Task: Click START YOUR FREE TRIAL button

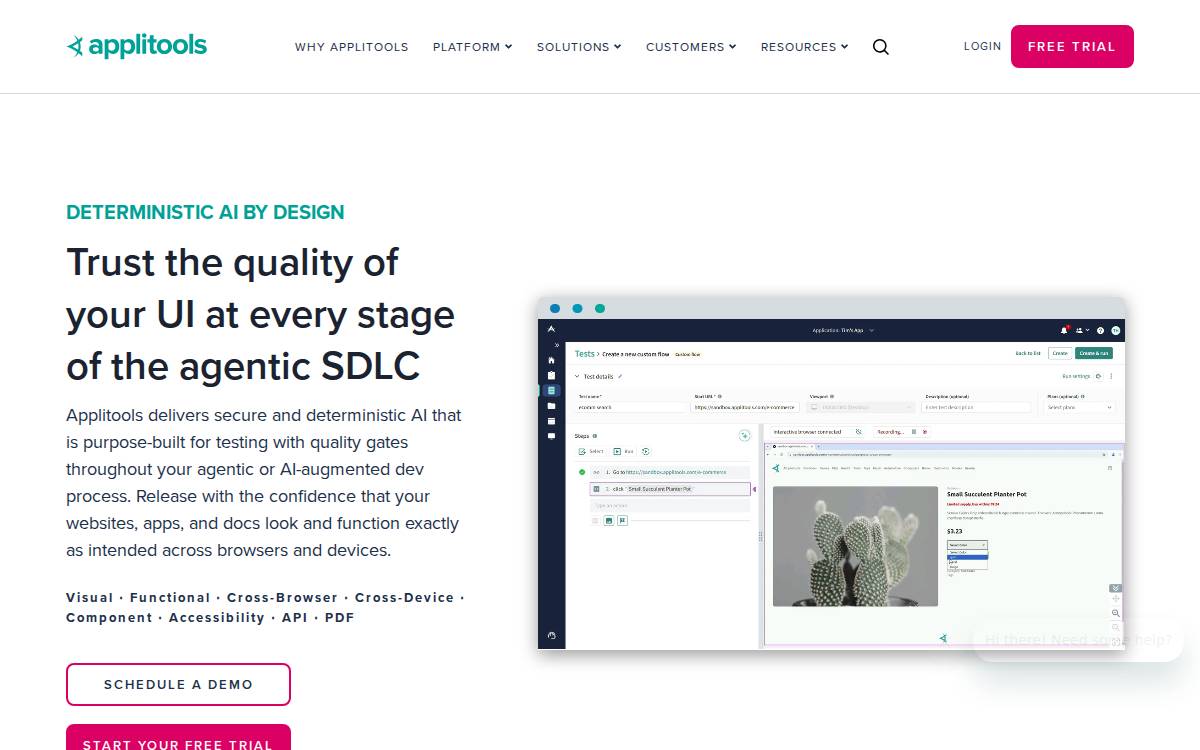Action: tap(178, 738)
